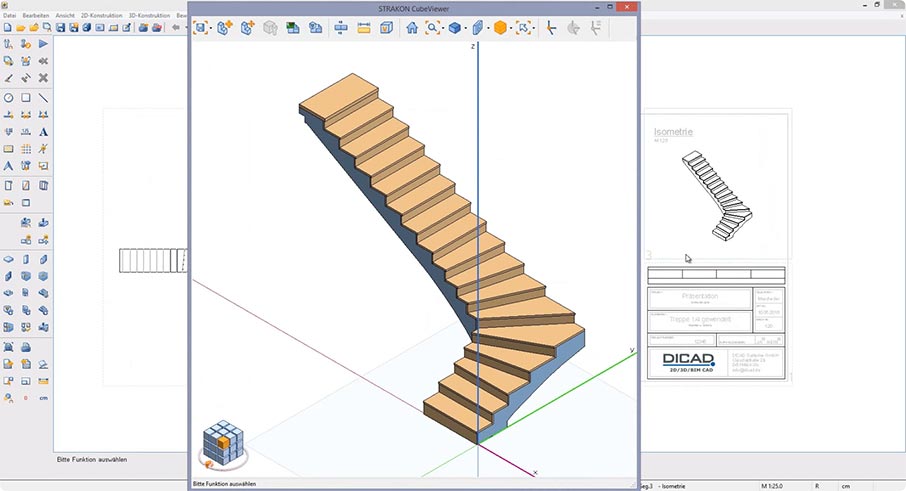This screenshot has width=906, height=491.
Task: Open the Datei menu
Action: click(8, 16)
